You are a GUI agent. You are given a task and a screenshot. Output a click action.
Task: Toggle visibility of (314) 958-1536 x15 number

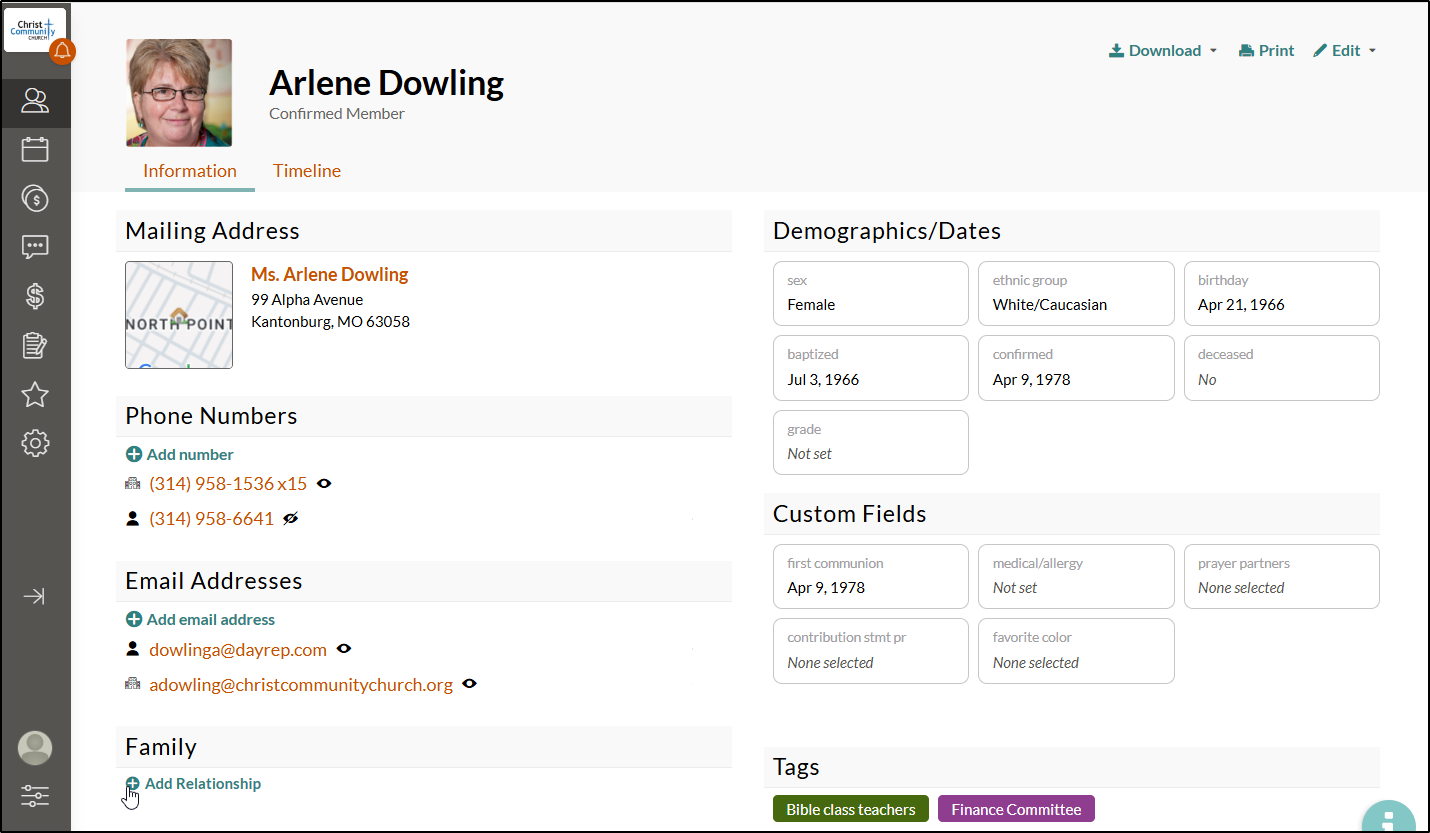324,484
